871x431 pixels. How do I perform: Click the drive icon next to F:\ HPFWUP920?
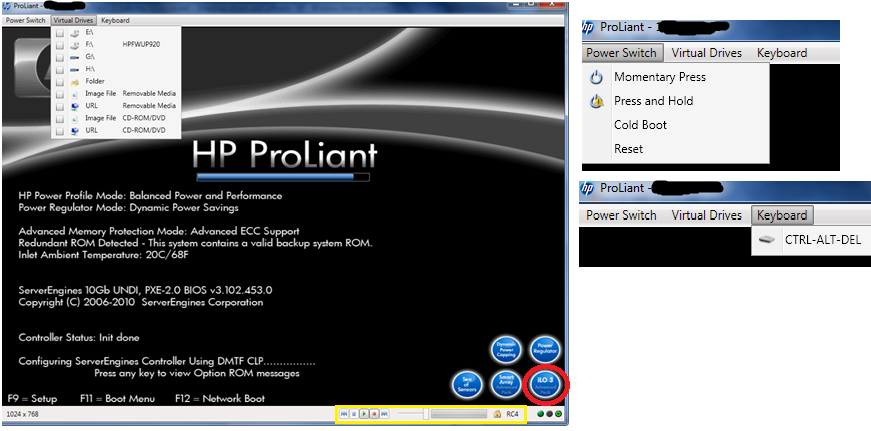click(x=75, y=44)
